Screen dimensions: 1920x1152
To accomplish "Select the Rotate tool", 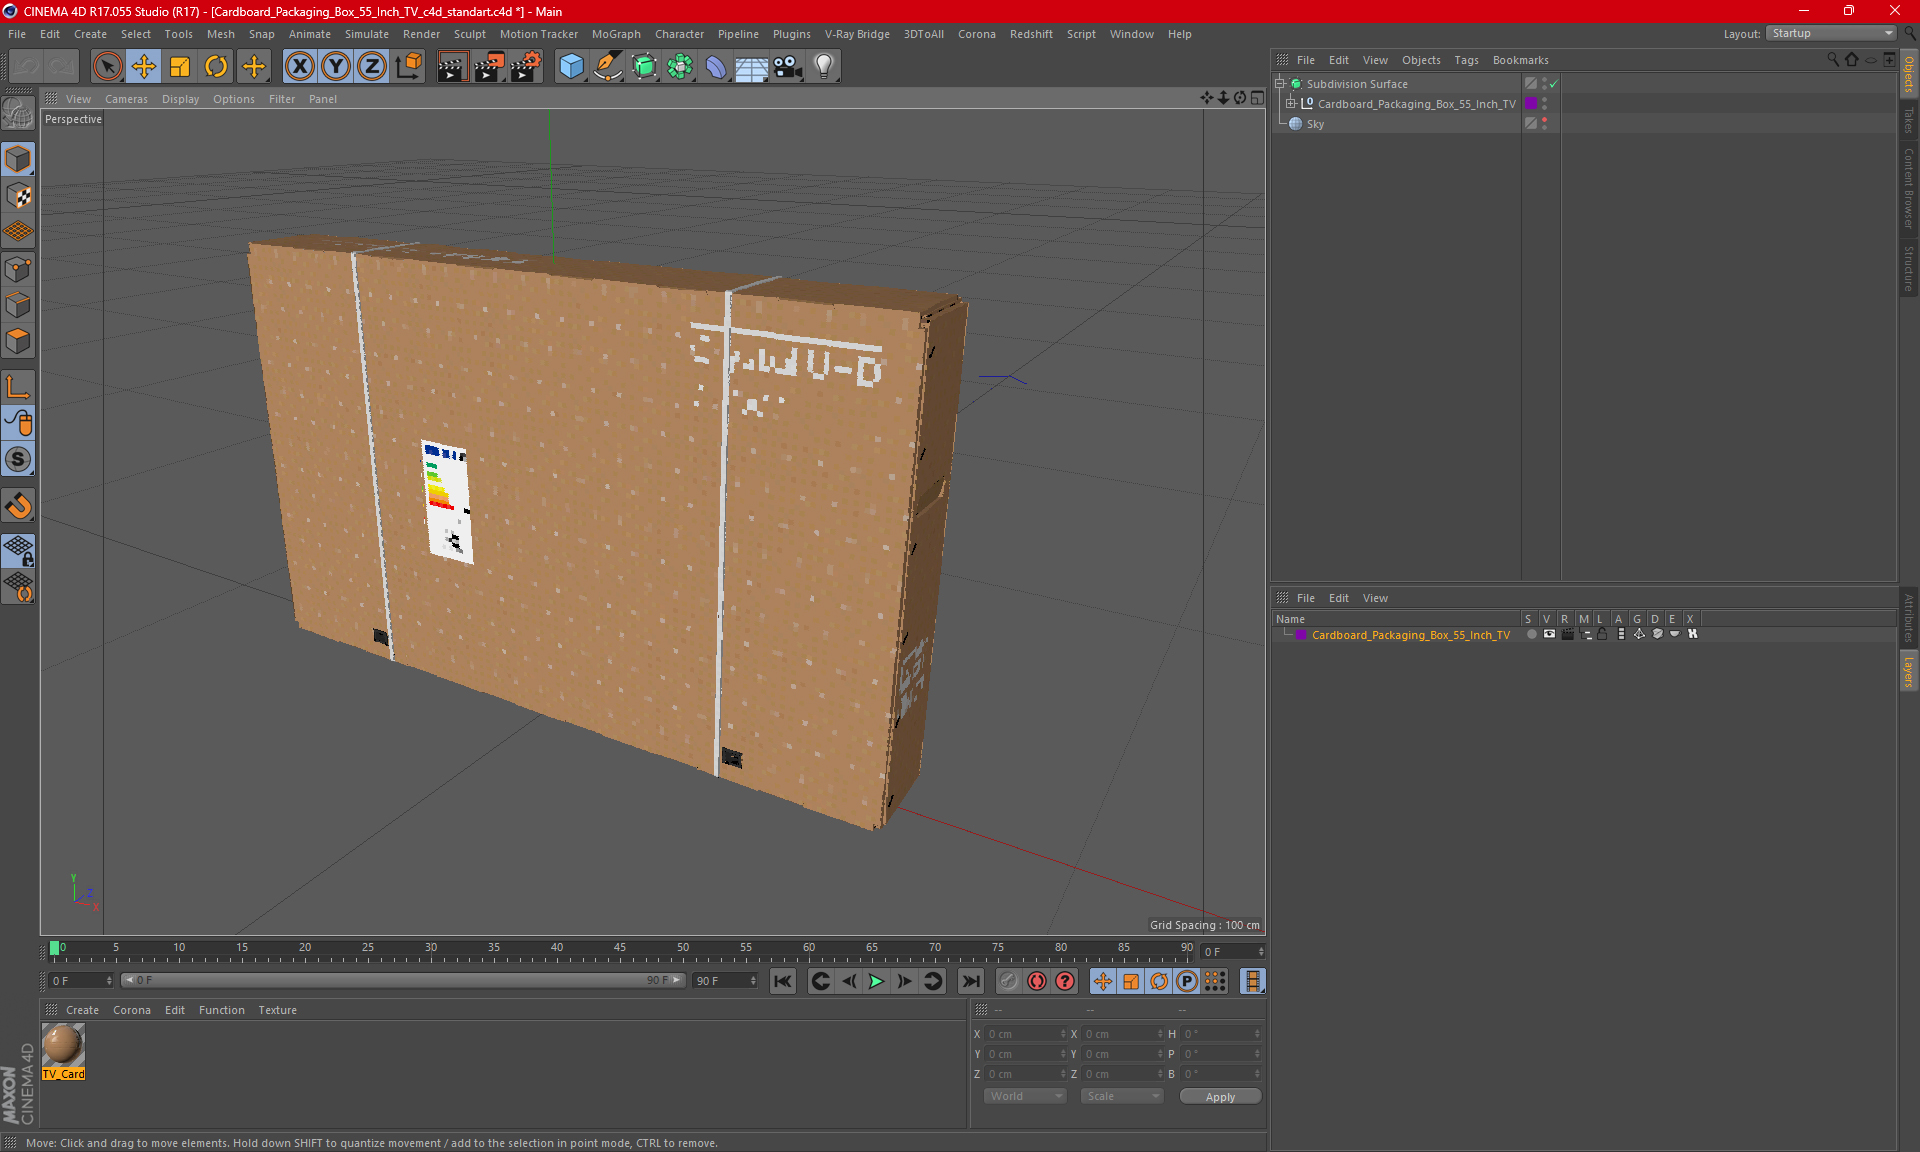I will click(x=216, y=66).
